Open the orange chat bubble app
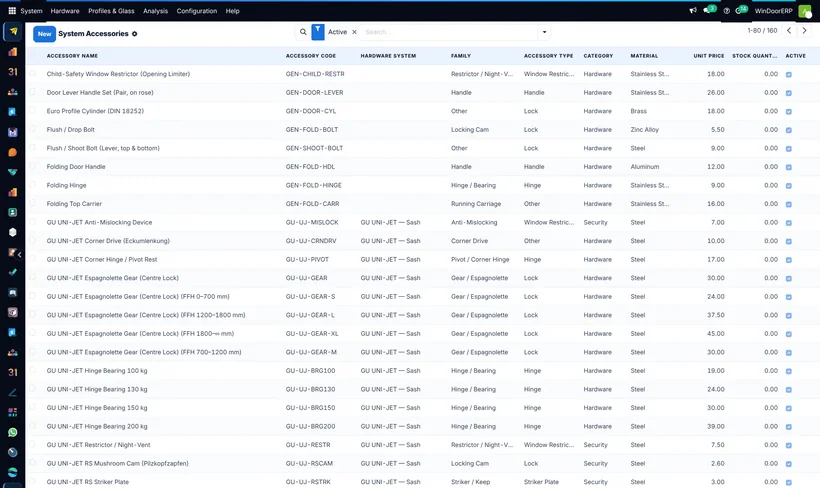Viewport: 820px width, 488px height. (x=13, y=152)
